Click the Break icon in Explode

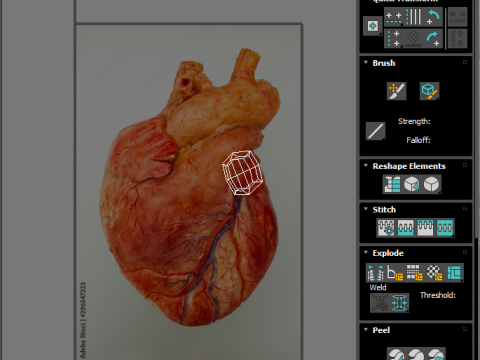[x=376, y=273]
